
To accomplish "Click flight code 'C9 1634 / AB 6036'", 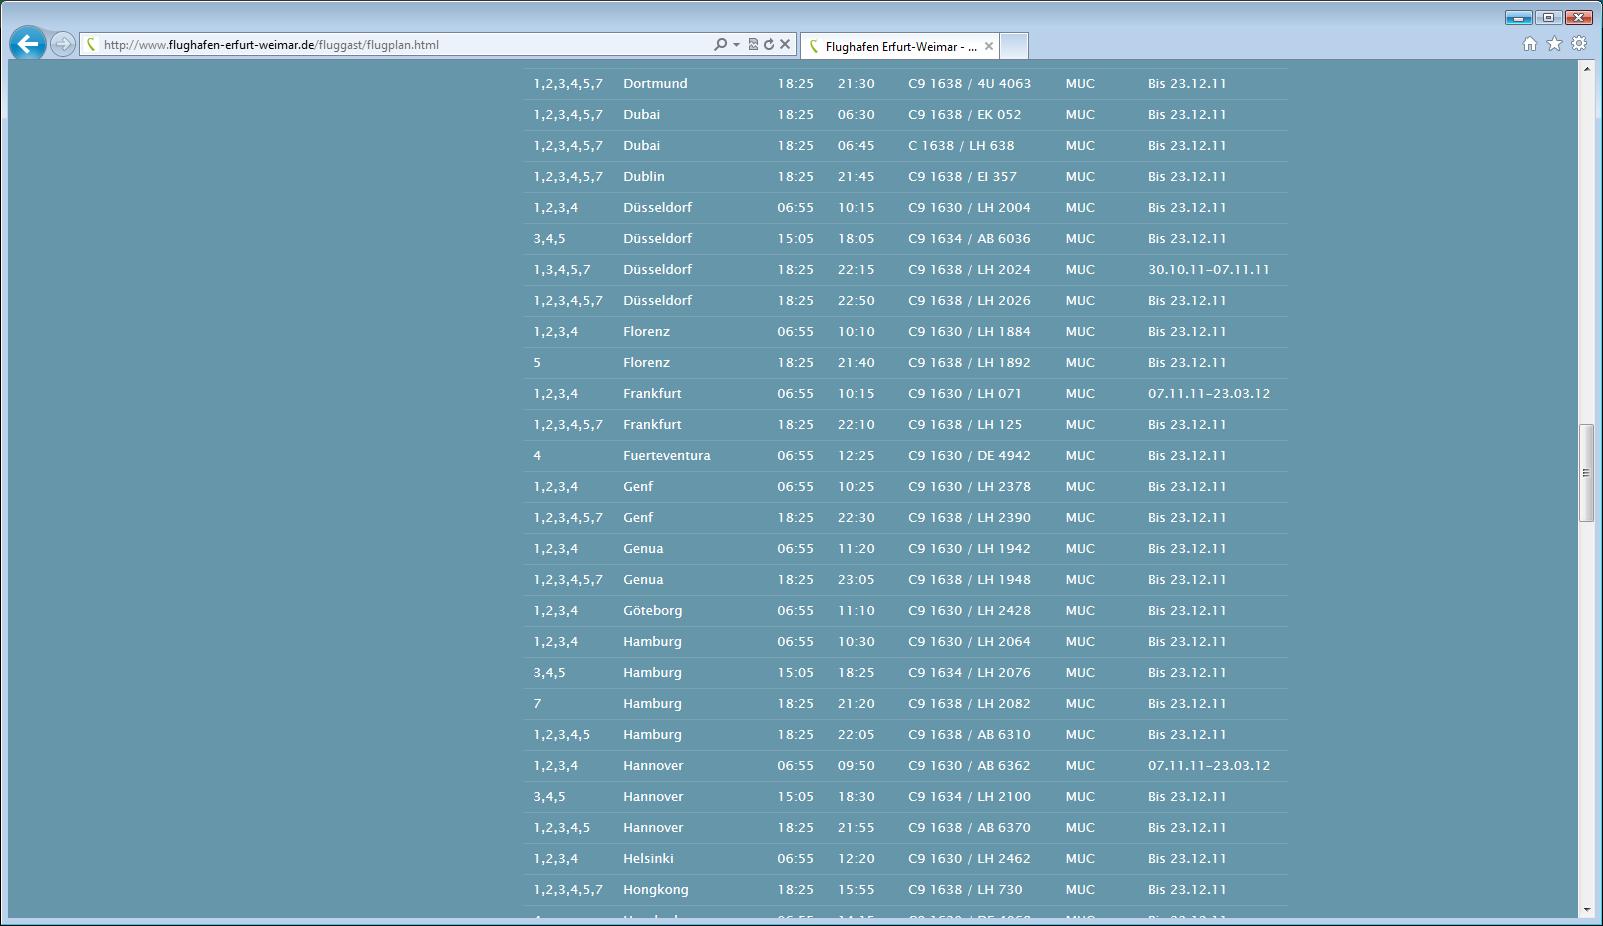I will click(x=969, y=239).
